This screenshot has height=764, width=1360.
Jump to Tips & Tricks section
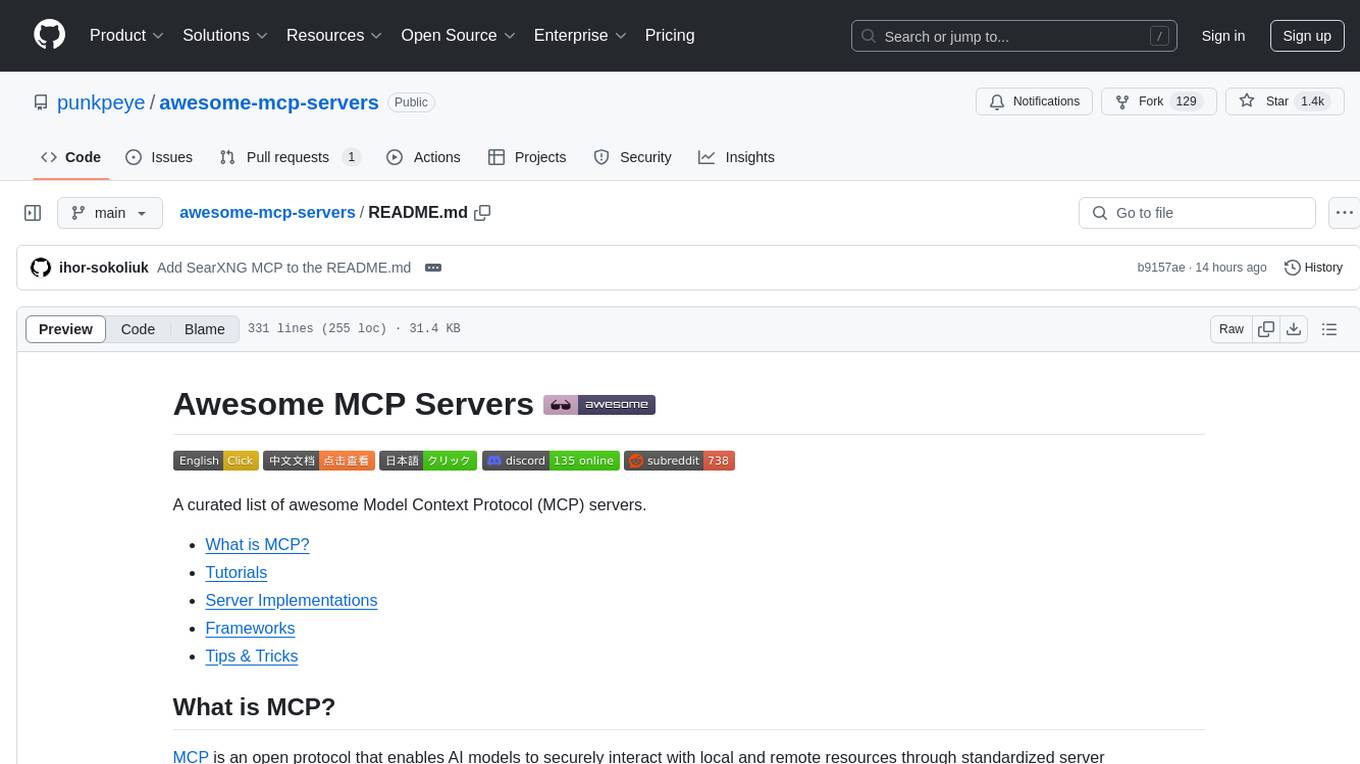pyautogui.click(x=251, y=656)
